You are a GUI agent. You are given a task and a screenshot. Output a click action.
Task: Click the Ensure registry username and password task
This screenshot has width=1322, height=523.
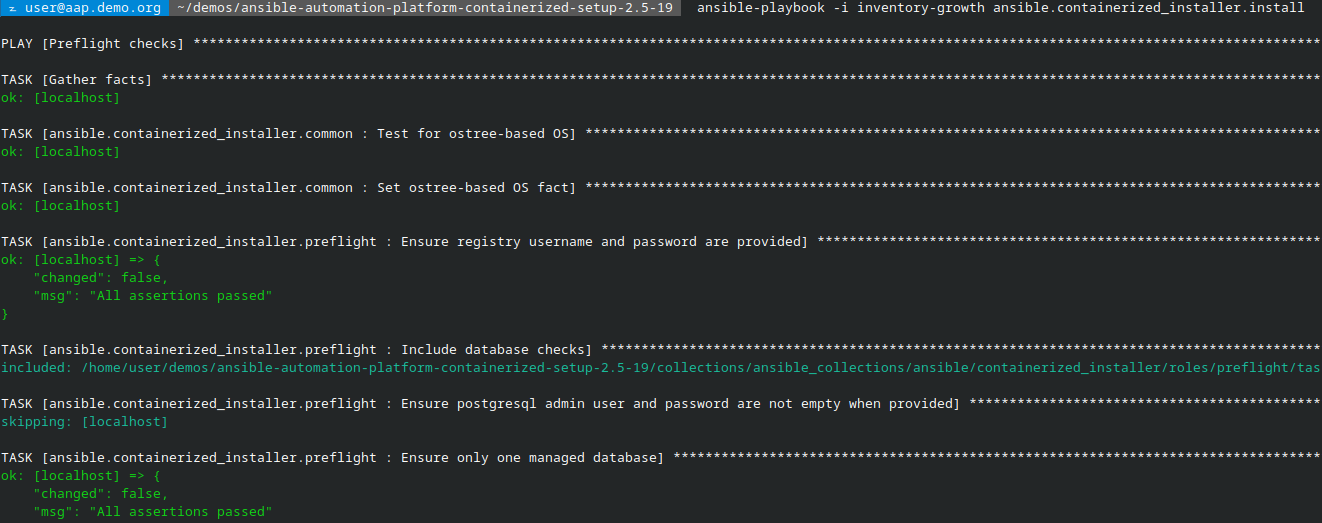pyautogui.click(x=405, y=242)
